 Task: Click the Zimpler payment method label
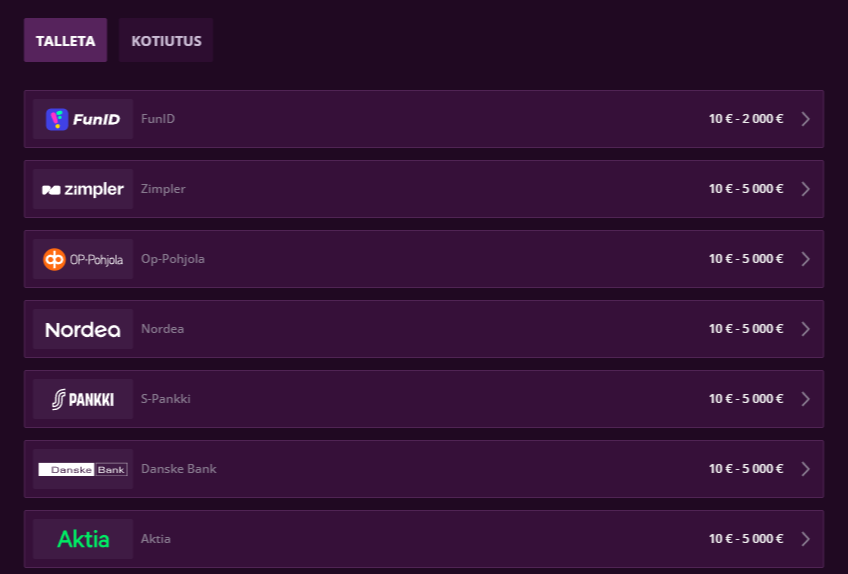click(163, 189)
